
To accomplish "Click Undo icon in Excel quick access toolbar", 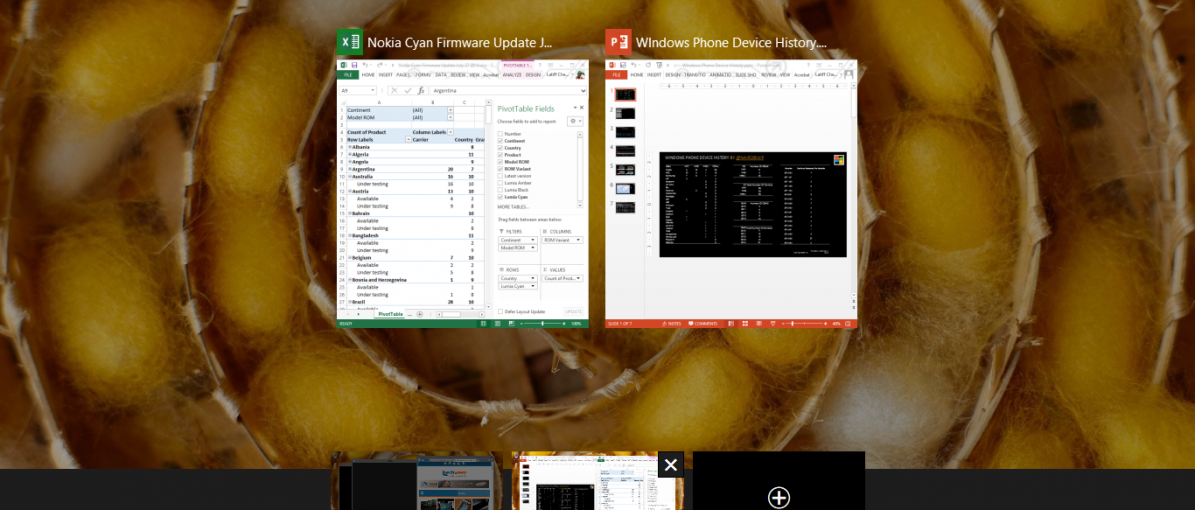I will coord(365,65).
